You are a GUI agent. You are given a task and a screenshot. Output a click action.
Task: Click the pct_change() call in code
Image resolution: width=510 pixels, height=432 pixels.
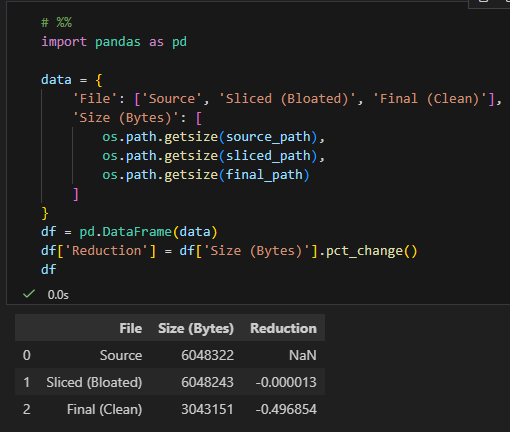click(x=371, y=251)
